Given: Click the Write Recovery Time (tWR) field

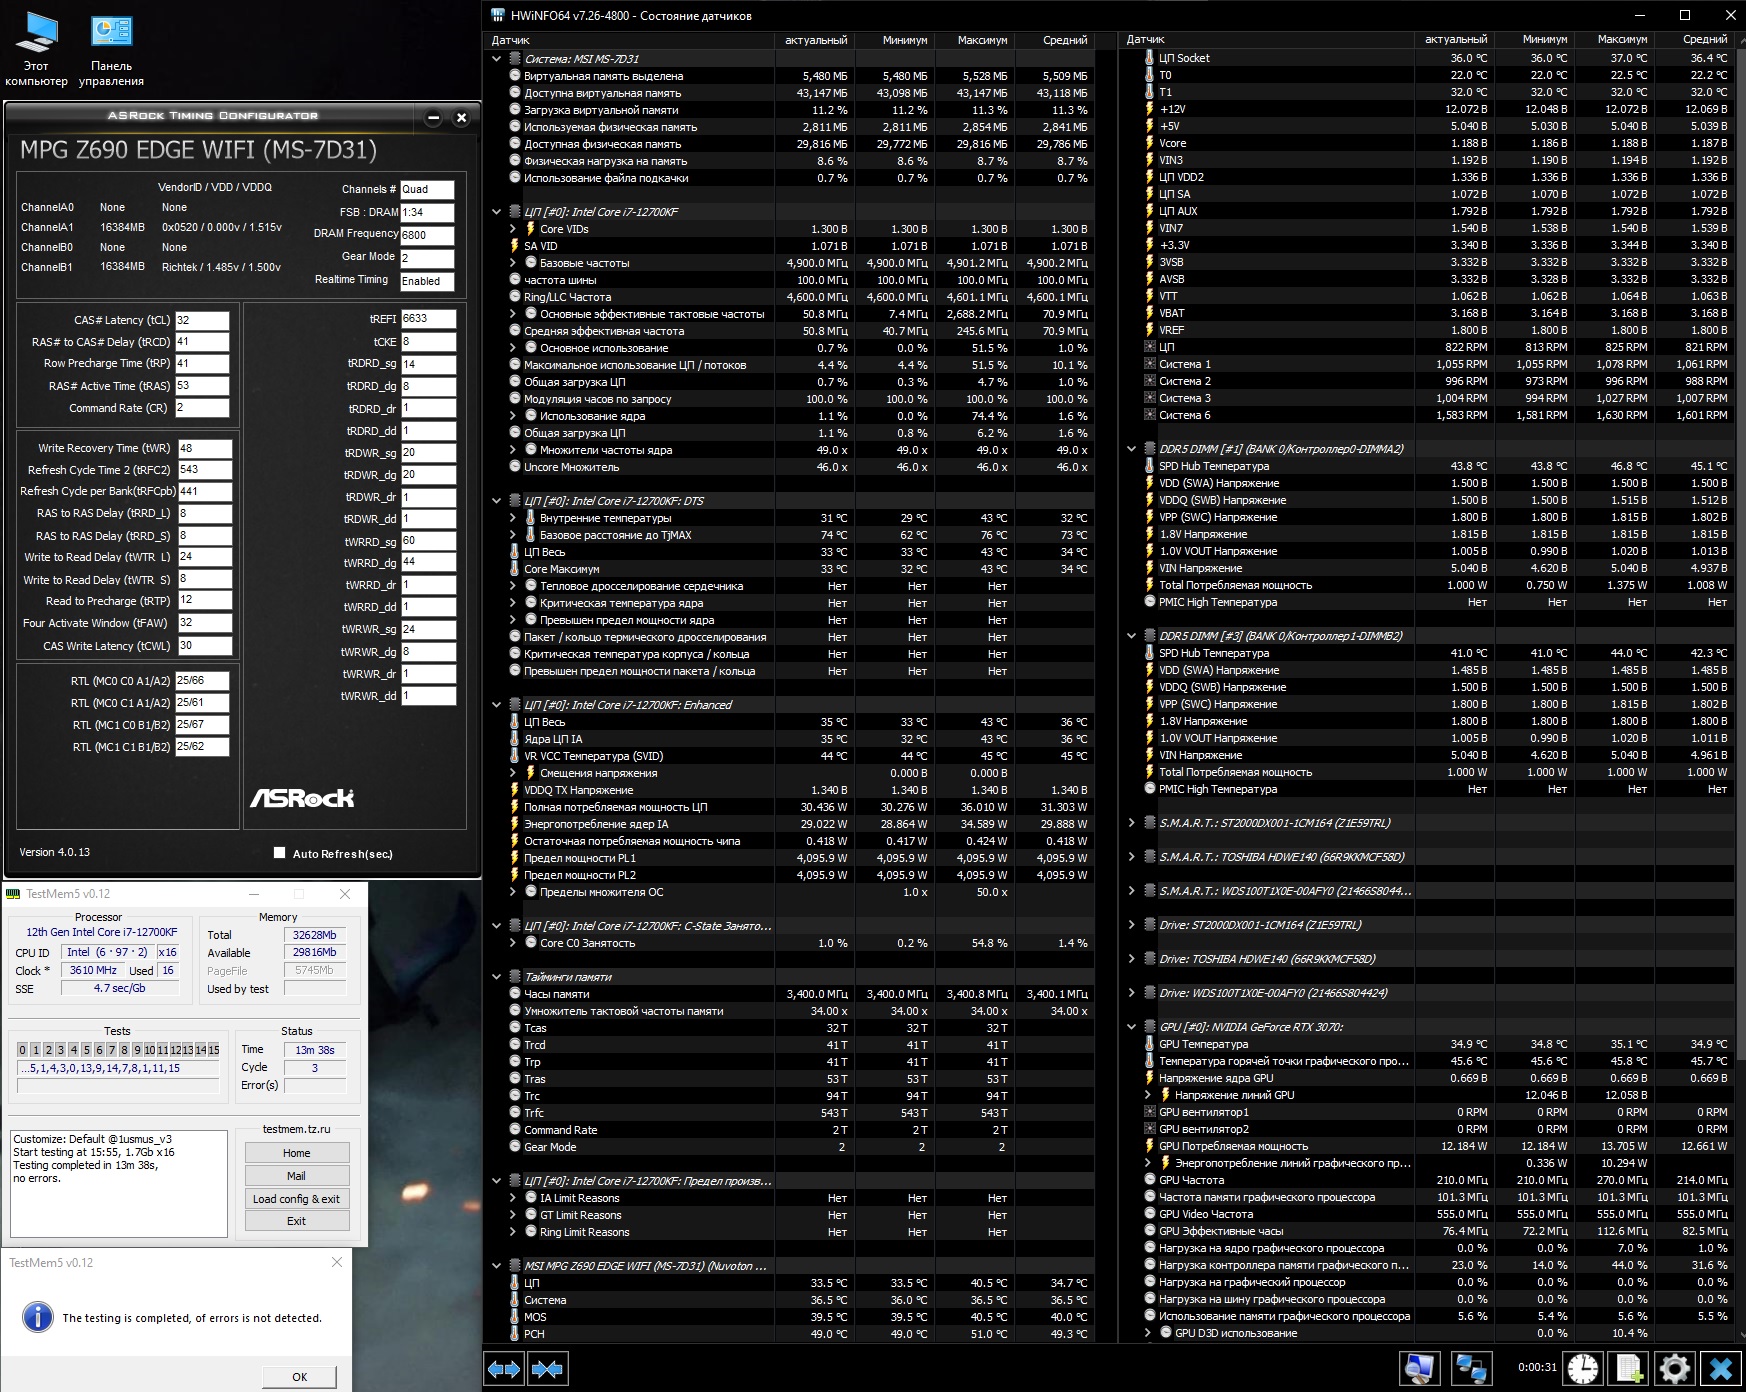Looking at the screenshot, I should tap(205, 449).
